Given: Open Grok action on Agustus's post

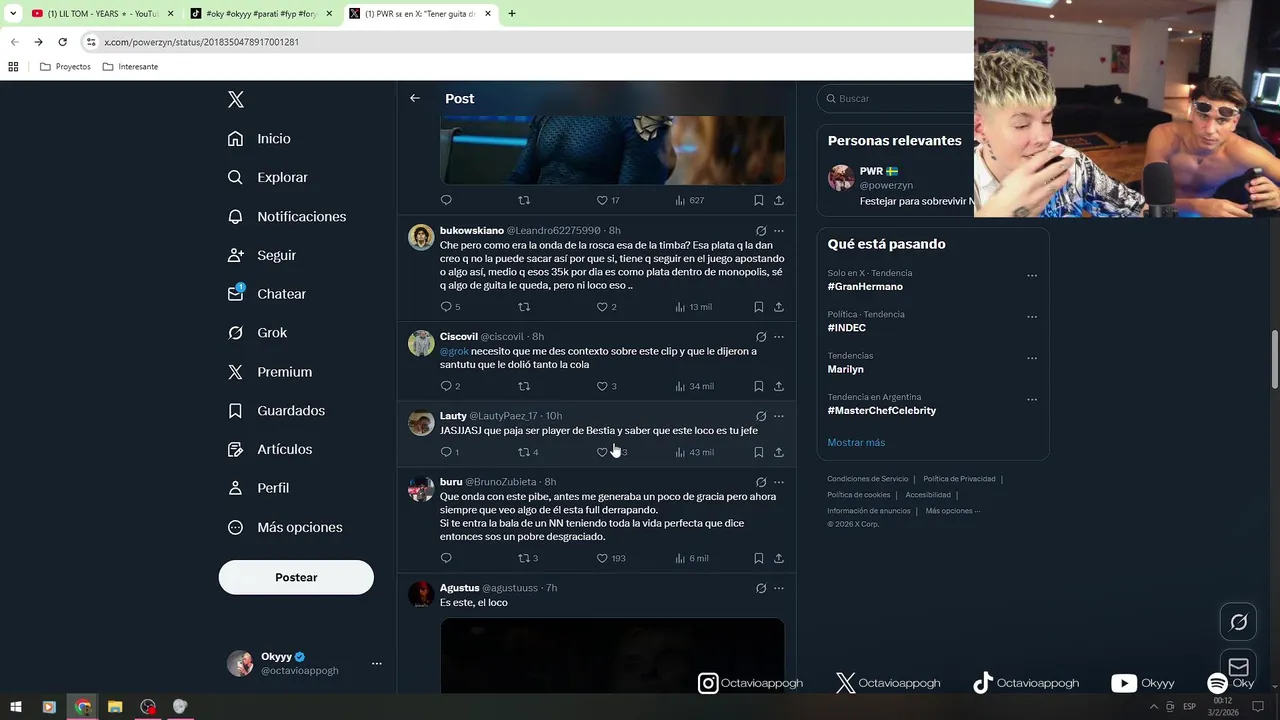Looking at the screenshot, I should [x=761, y=588].
